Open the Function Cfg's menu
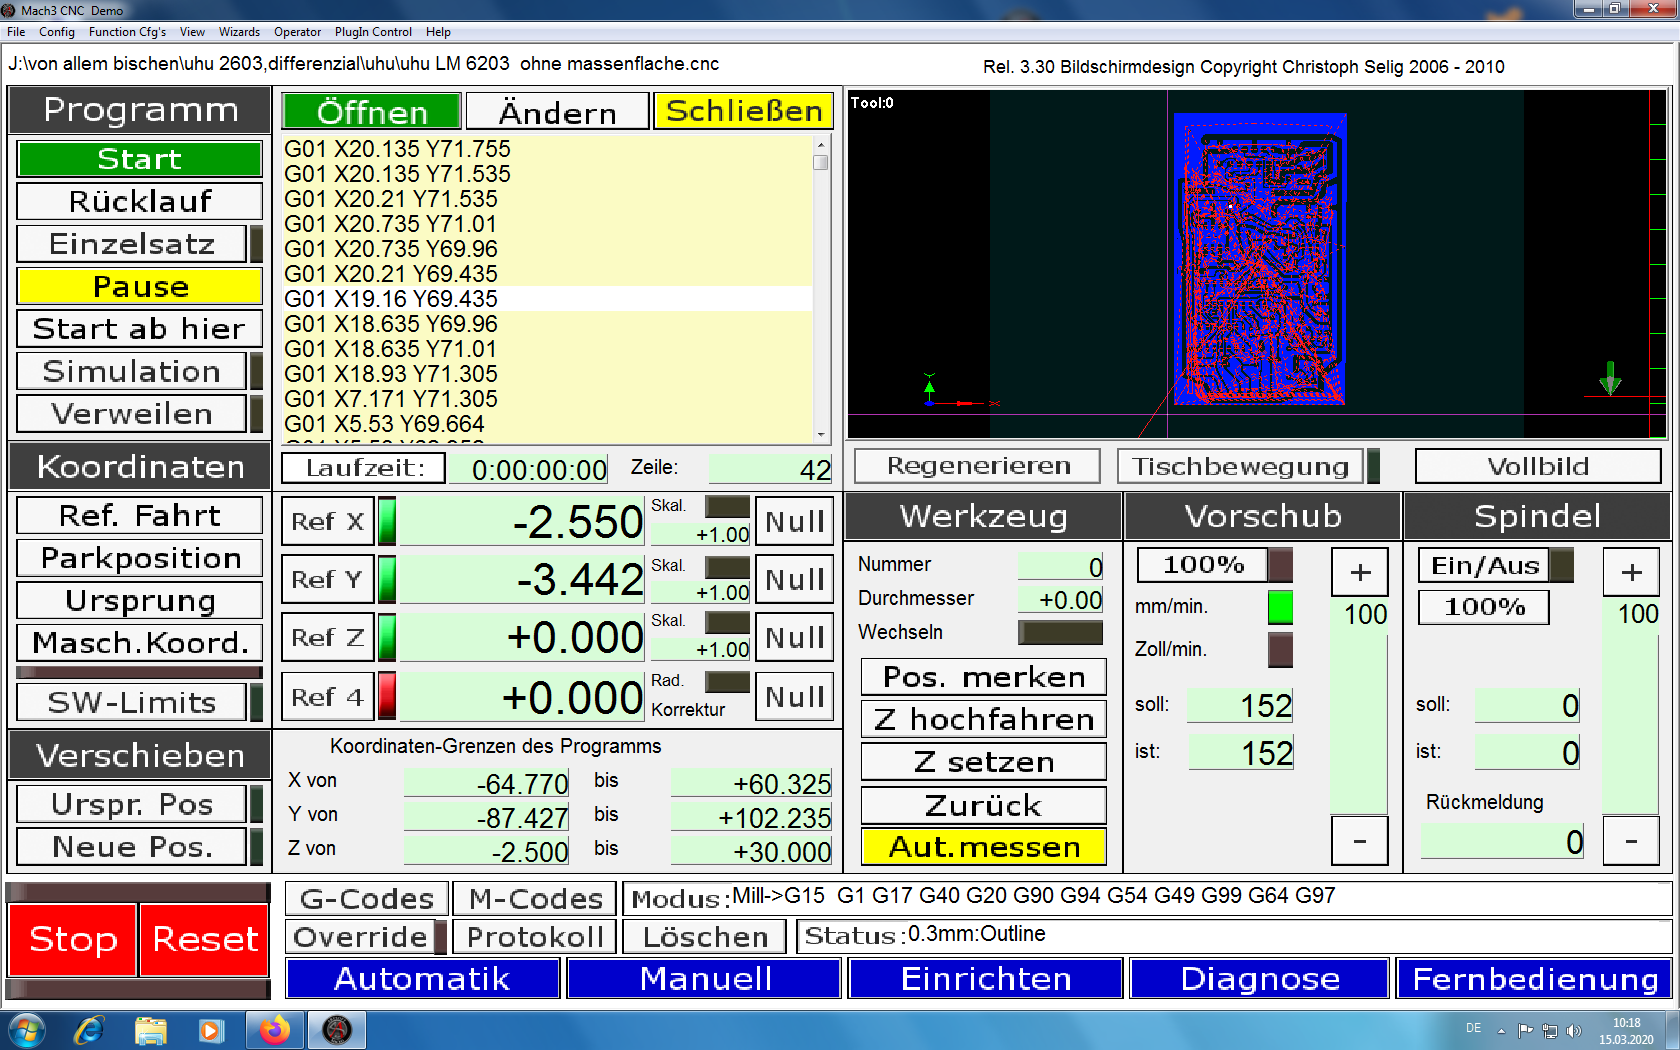This screenshot has height=1050, width=1680. point(128,32)
